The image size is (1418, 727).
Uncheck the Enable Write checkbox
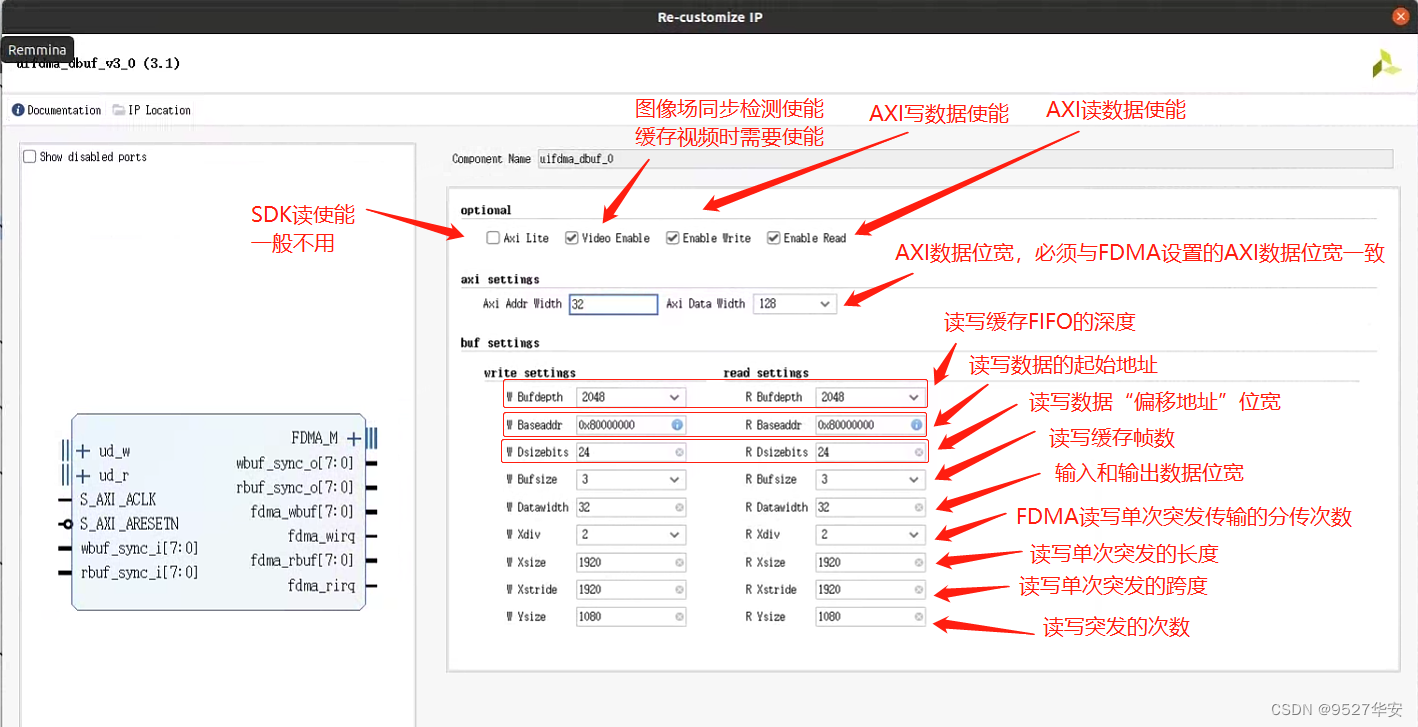point(673,238)
